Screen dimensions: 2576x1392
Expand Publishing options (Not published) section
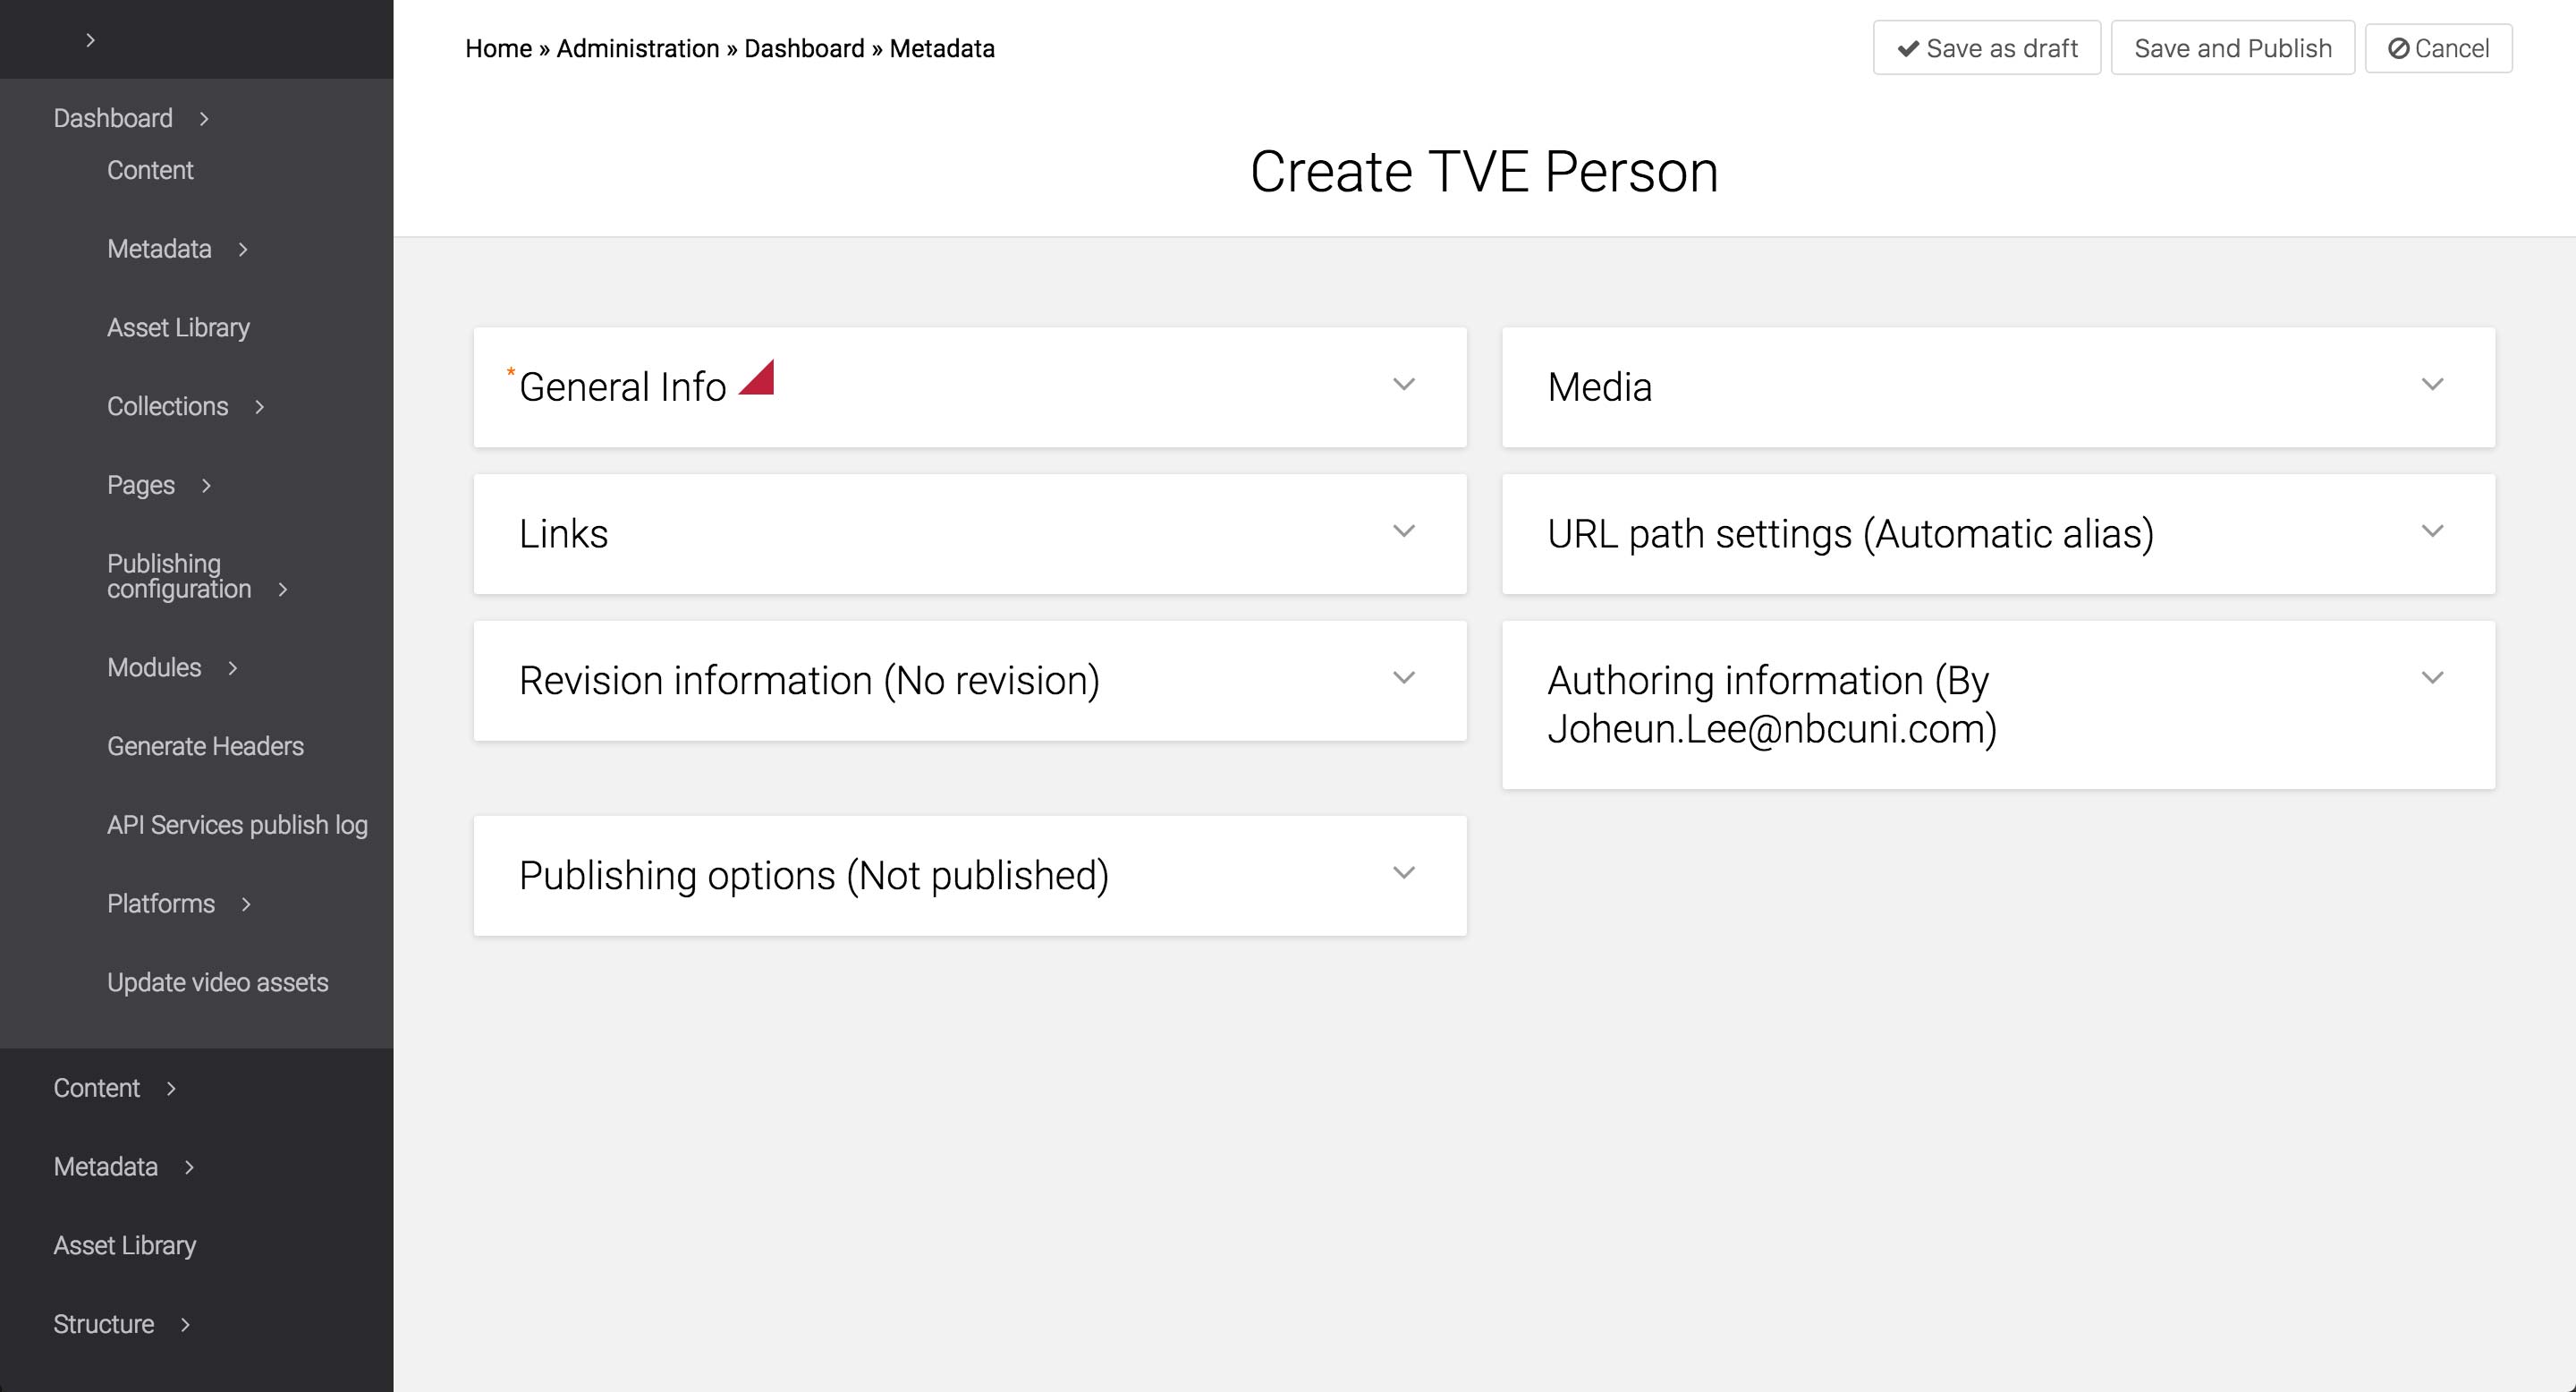pyautogui.click(x=1403, y=874)
